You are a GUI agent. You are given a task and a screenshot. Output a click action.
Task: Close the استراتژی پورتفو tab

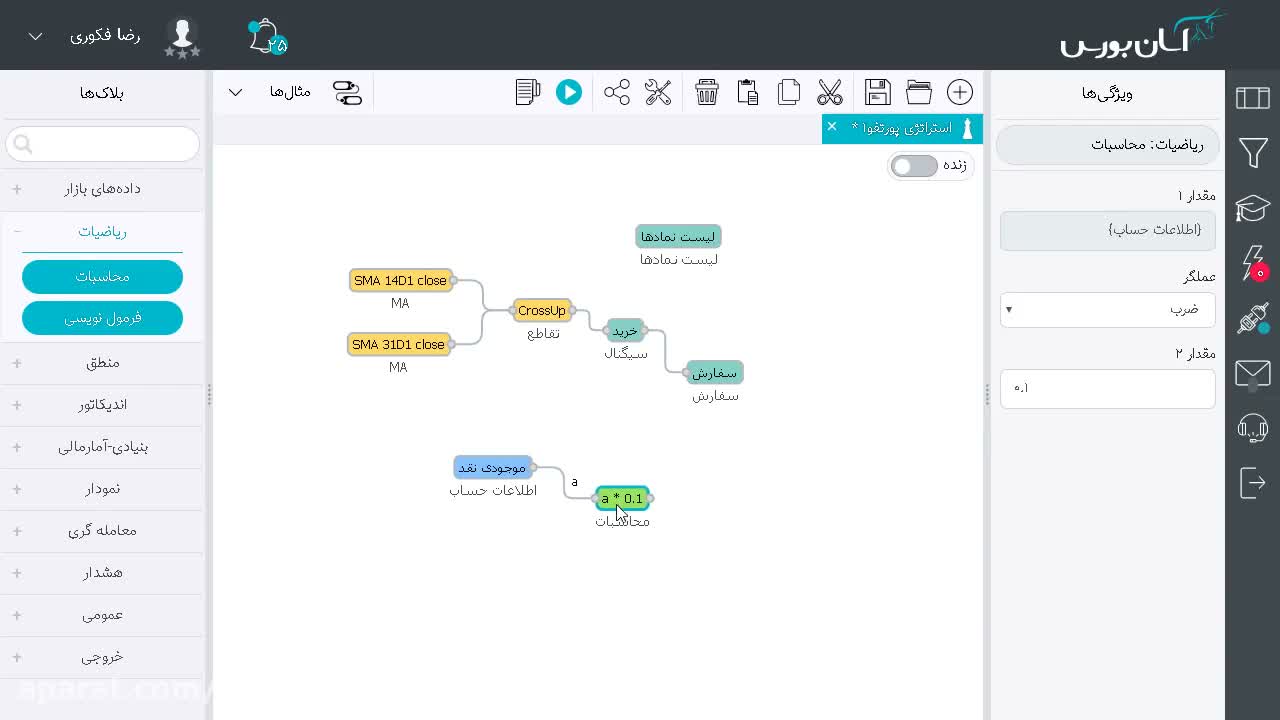832,127
